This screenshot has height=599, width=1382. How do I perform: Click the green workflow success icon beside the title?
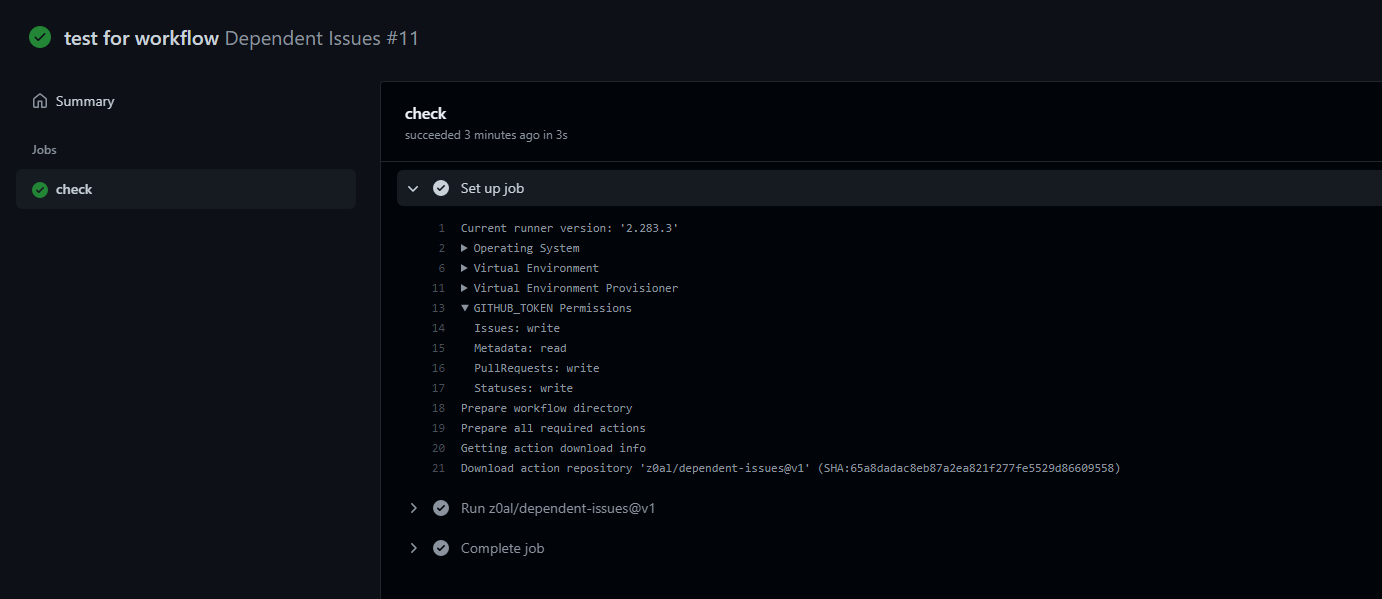[x=40, y=37]
